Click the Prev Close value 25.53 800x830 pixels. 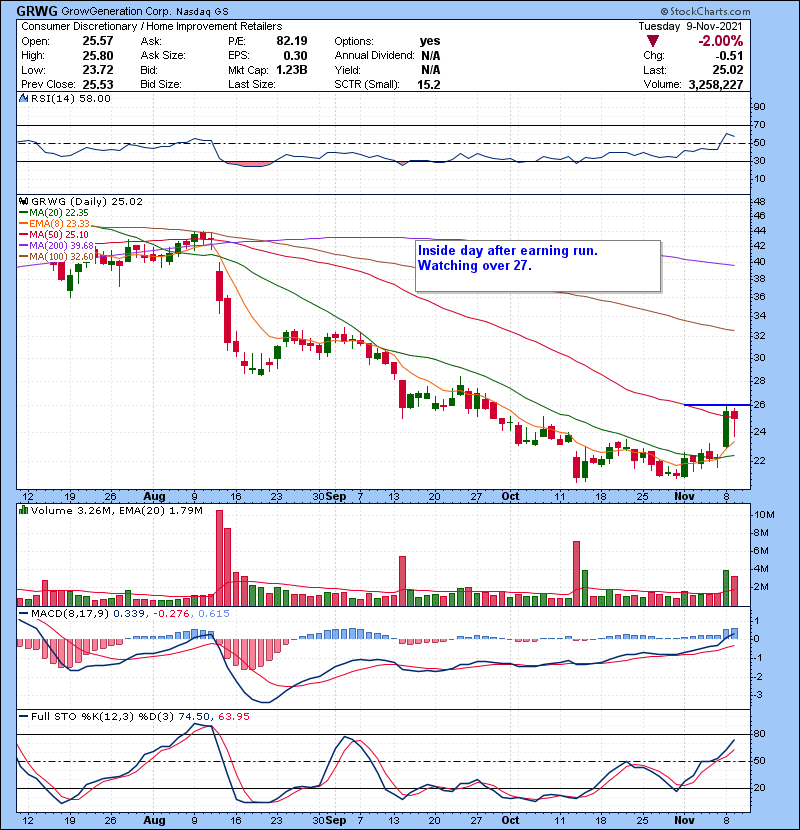pyautogui.click(x=98, y=84)
